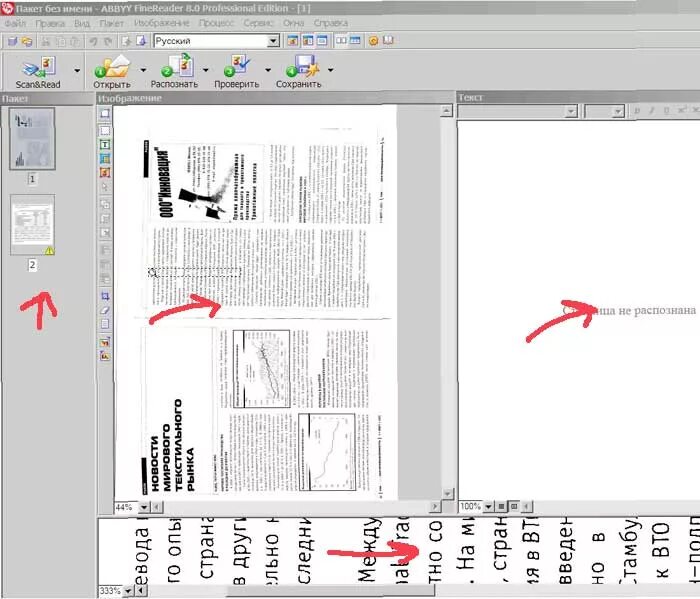Image resolution: width=700 pixels, height=599 pixels.
Task: Click the Открыть (Open) button
Action: point(112,71)
